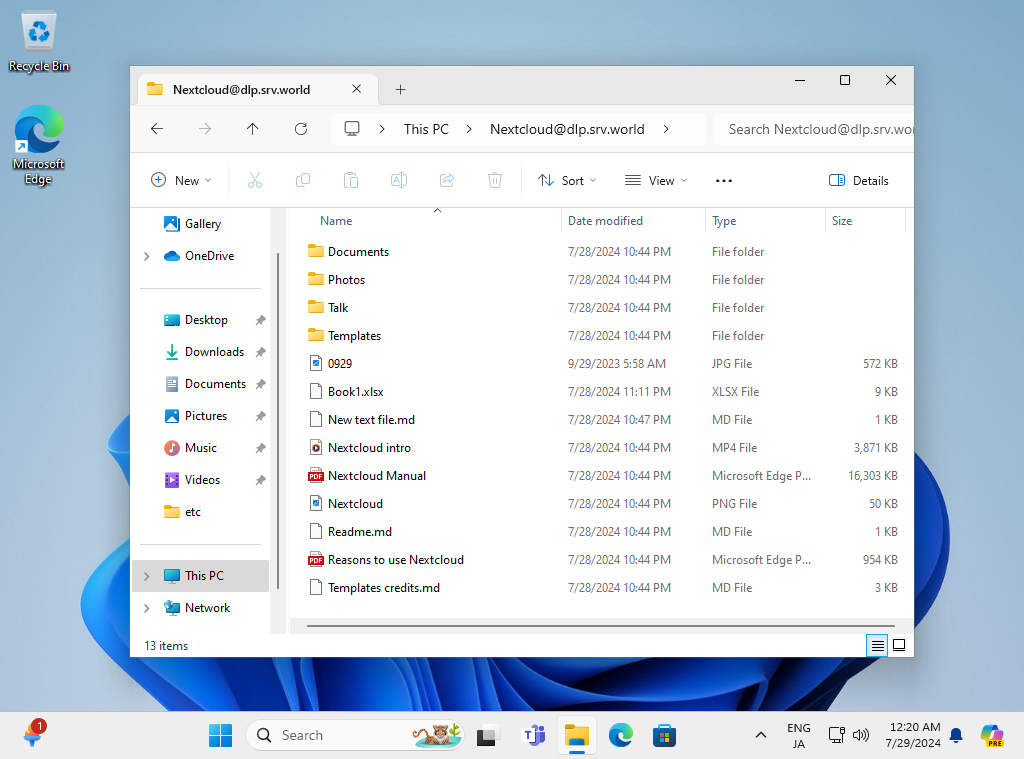Screen dimensions: 1024x759
Task: Unpin Documents using its pin icon
Action: pyautogui.click(x=261, y=383)
